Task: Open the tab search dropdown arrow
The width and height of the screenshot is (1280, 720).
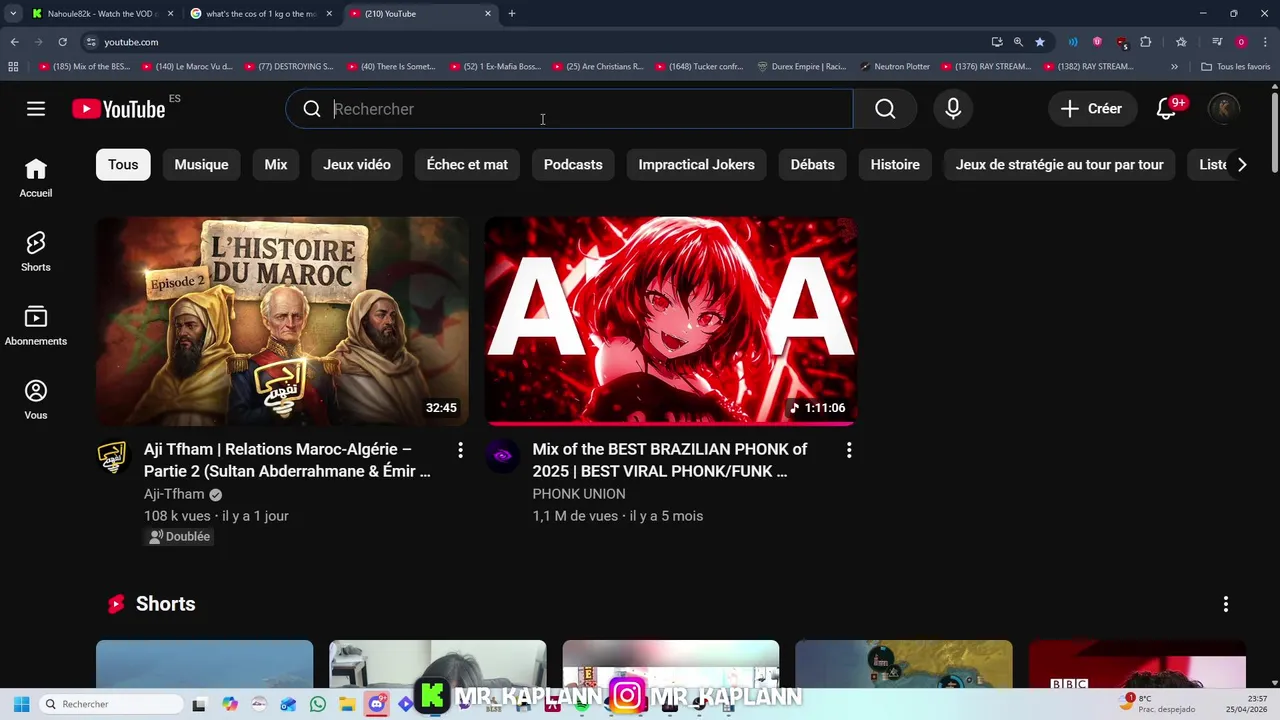Action: (x=13, y=14)
